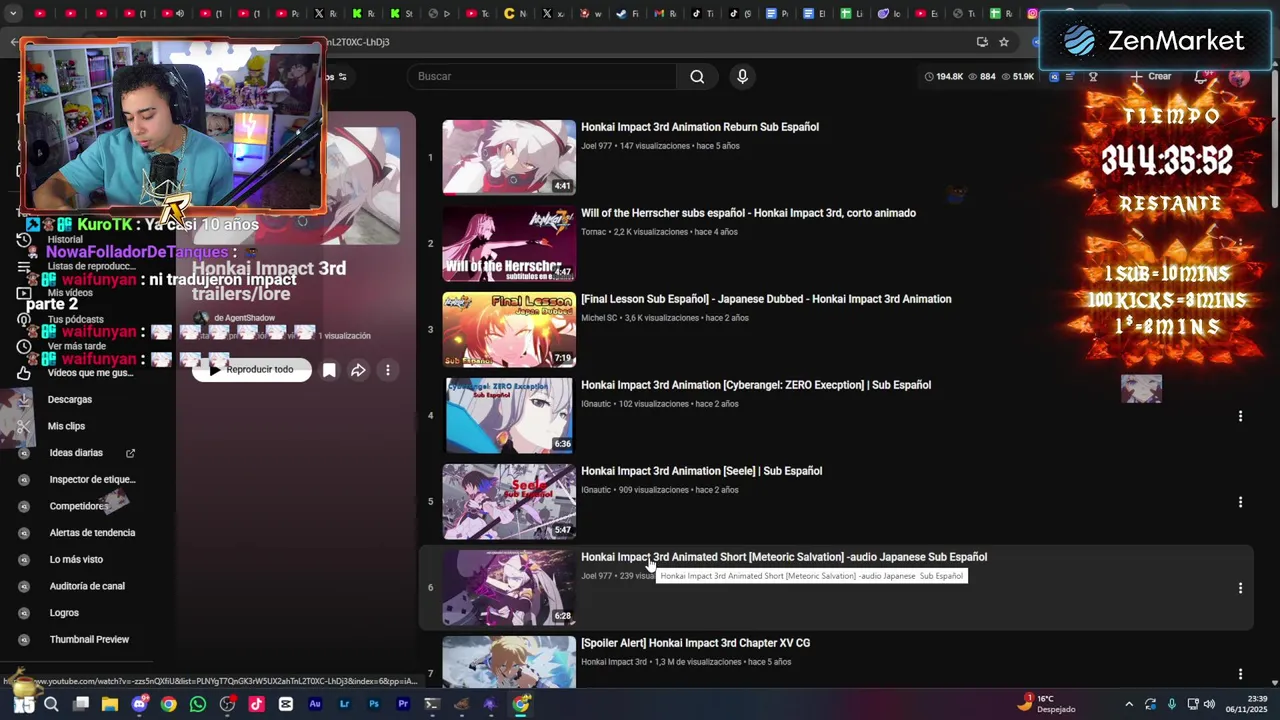
Task: Open the Michel SC channel link
Action: (600, 318)
